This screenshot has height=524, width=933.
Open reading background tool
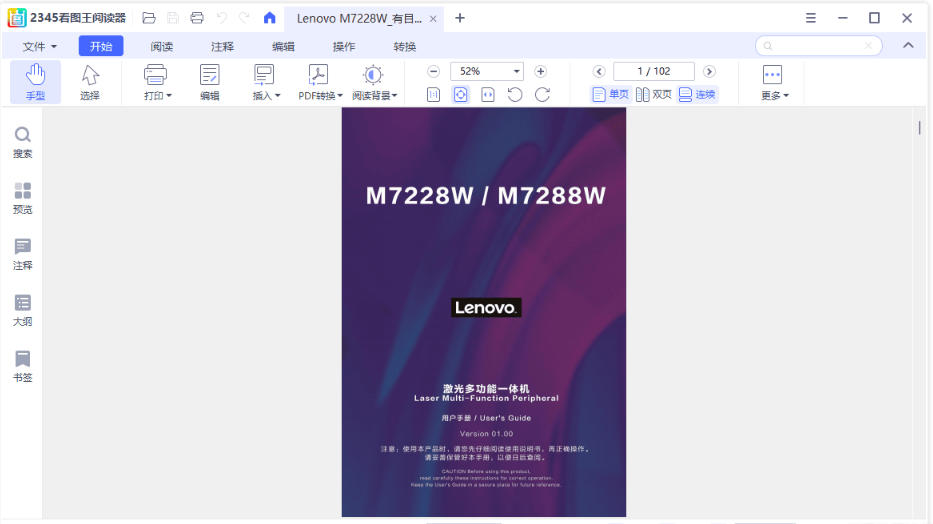pyautogui.click(x=373, y=76)
